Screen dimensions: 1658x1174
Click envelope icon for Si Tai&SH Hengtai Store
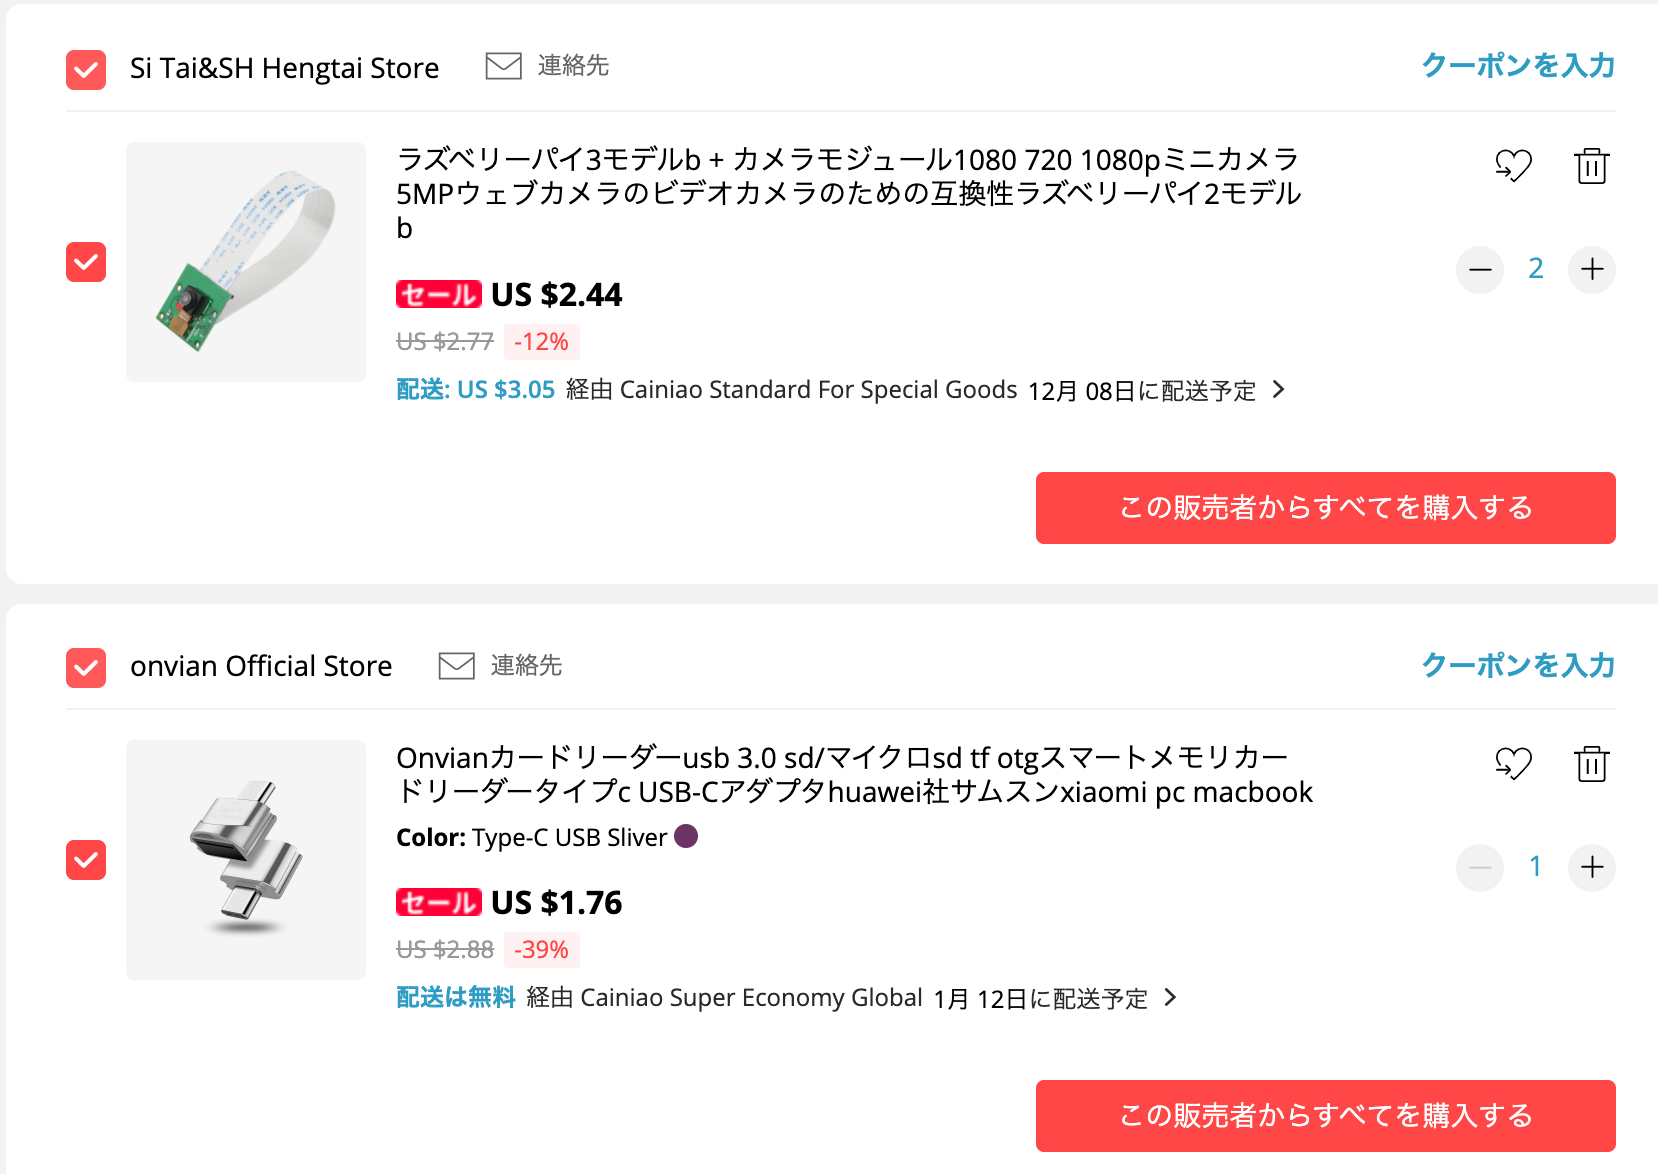pyautogui.click(x=503, y=66)
